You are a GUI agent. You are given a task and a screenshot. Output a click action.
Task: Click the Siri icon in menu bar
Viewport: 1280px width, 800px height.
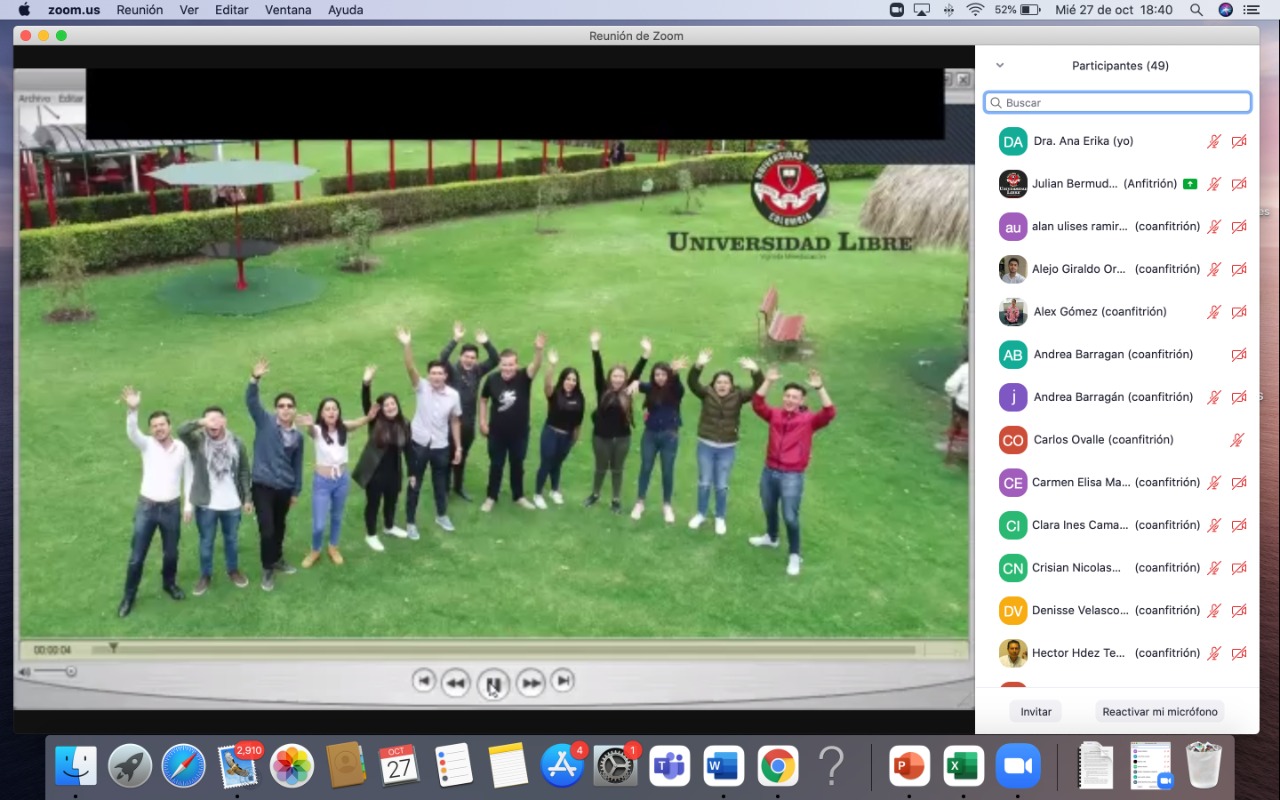click(1225, 10)
